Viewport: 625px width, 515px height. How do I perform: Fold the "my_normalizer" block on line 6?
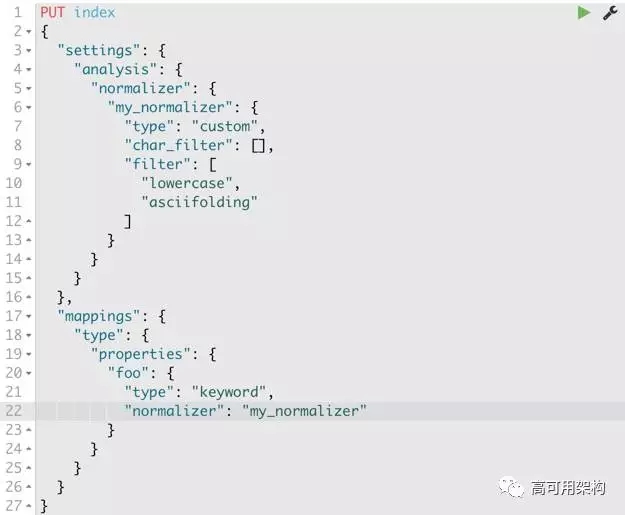coord(29,108)
